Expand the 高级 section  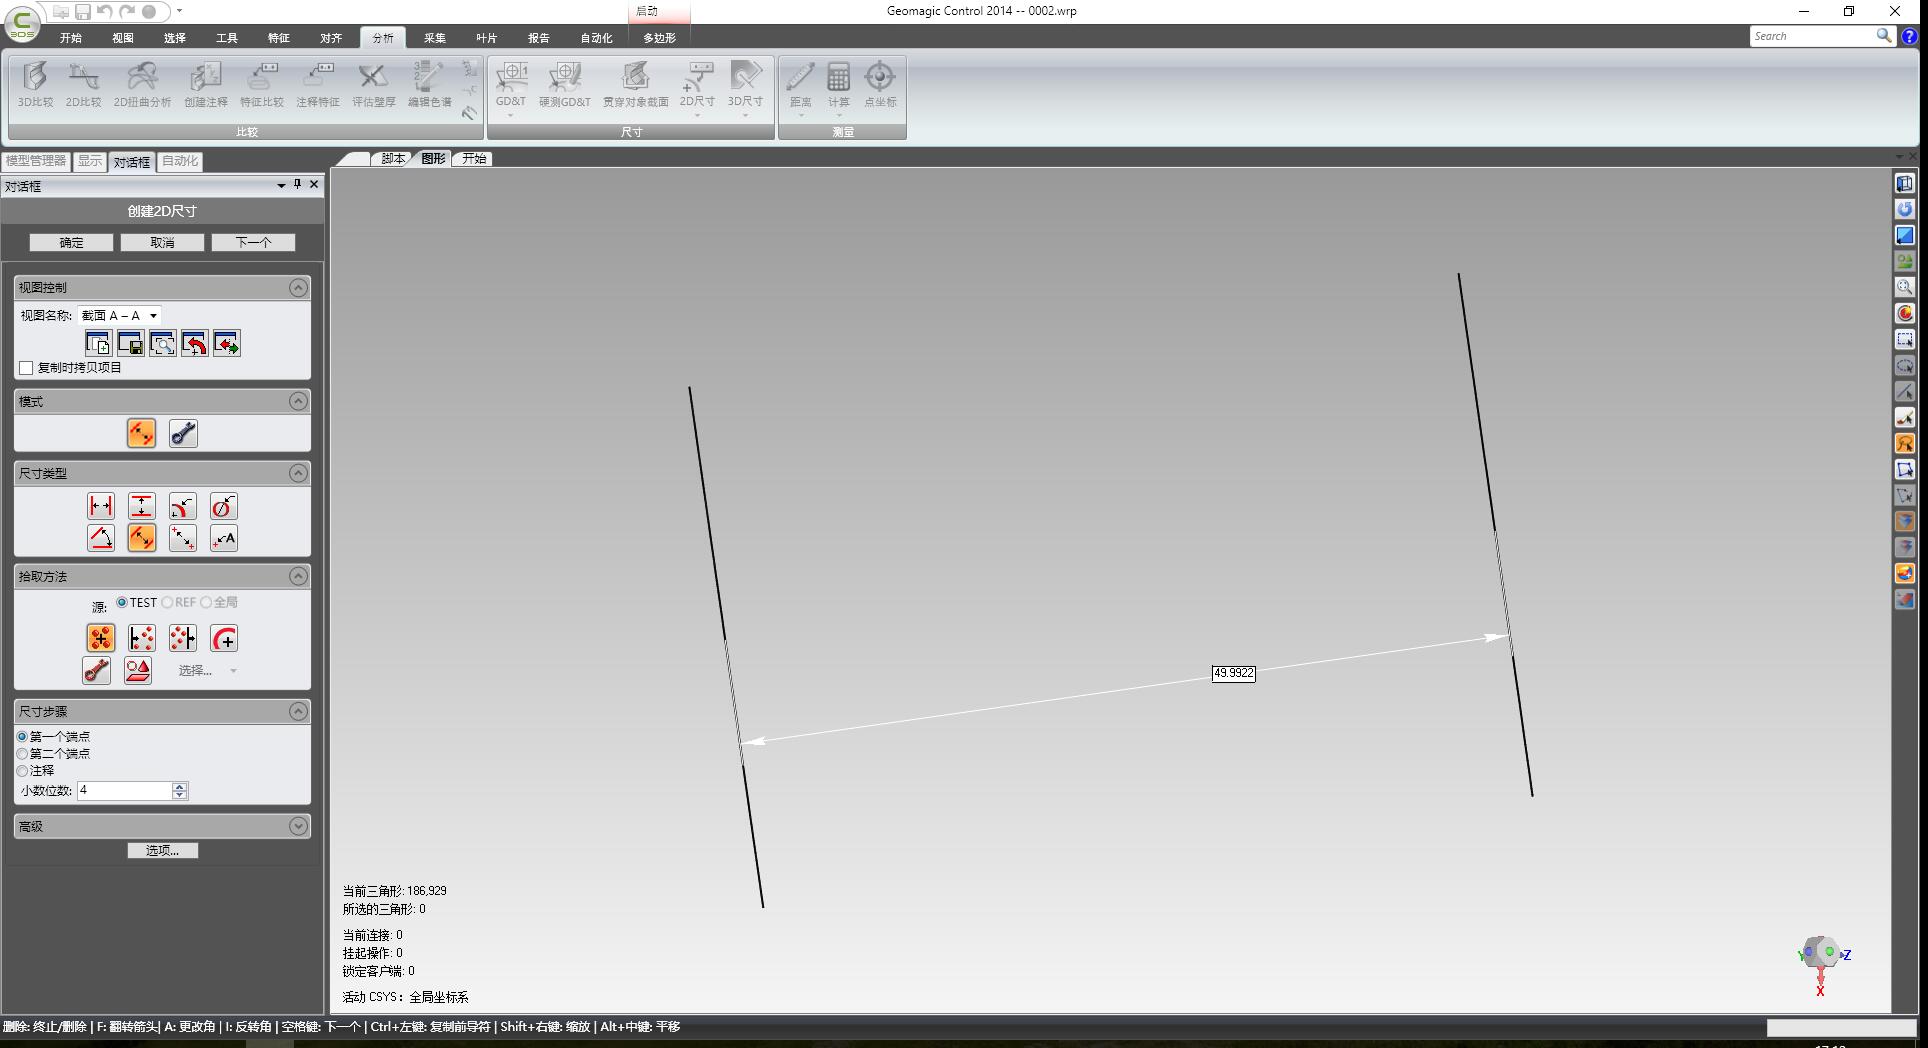pos(298,826)
